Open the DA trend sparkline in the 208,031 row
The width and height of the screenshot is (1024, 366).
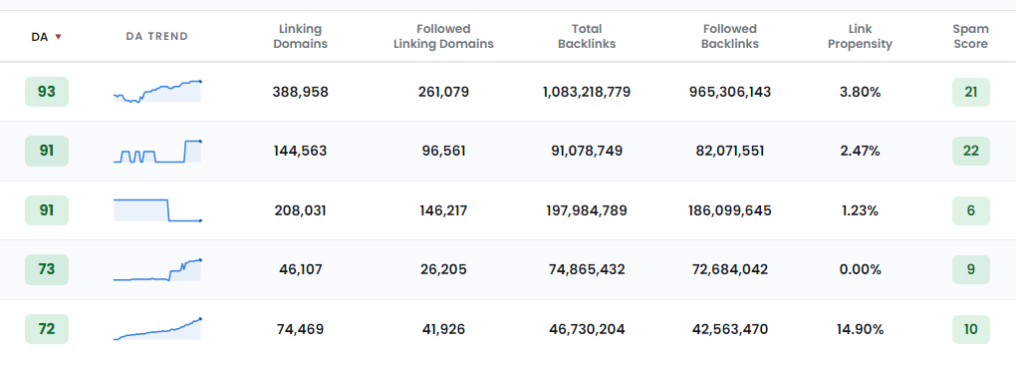[x=157, y=210]
